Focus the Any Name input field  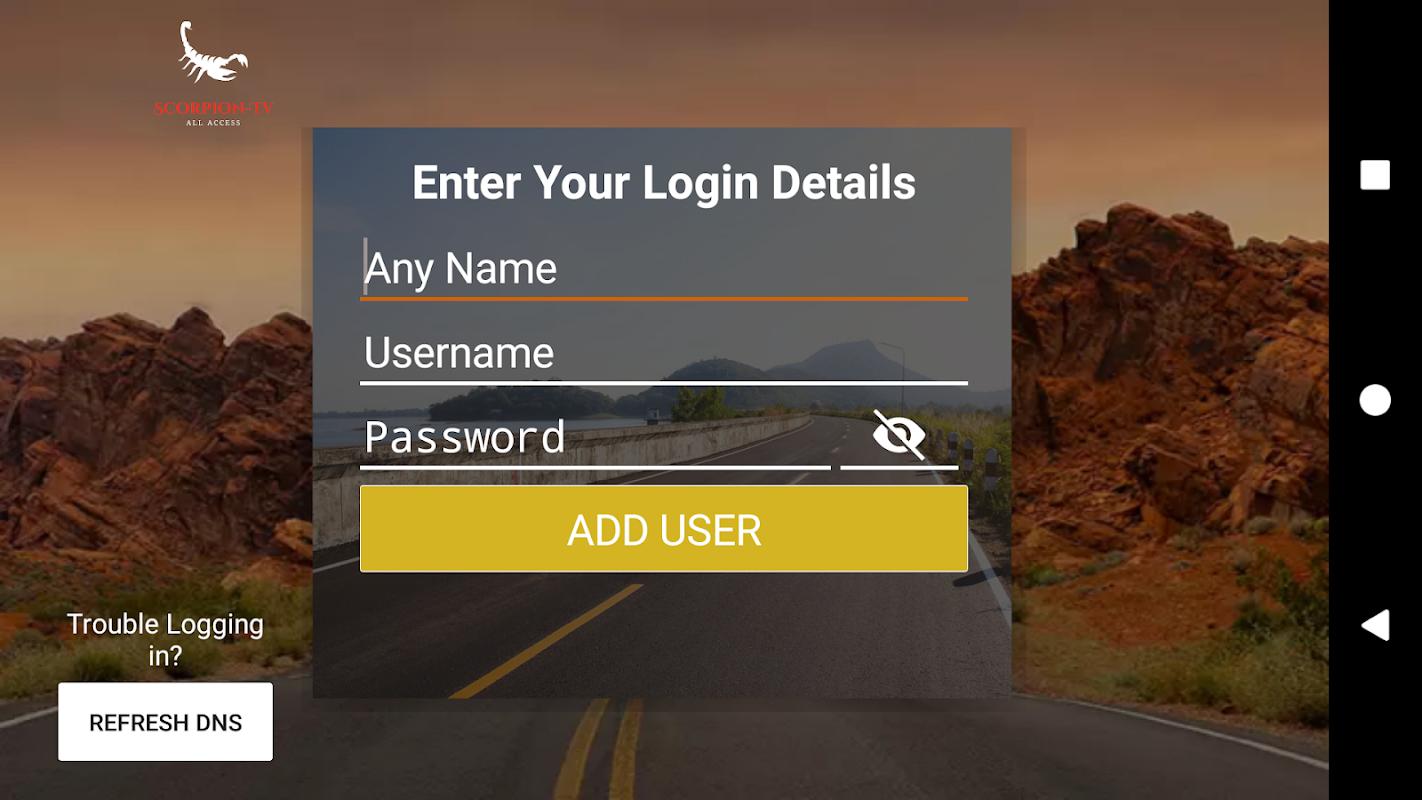tap(664, 268)
